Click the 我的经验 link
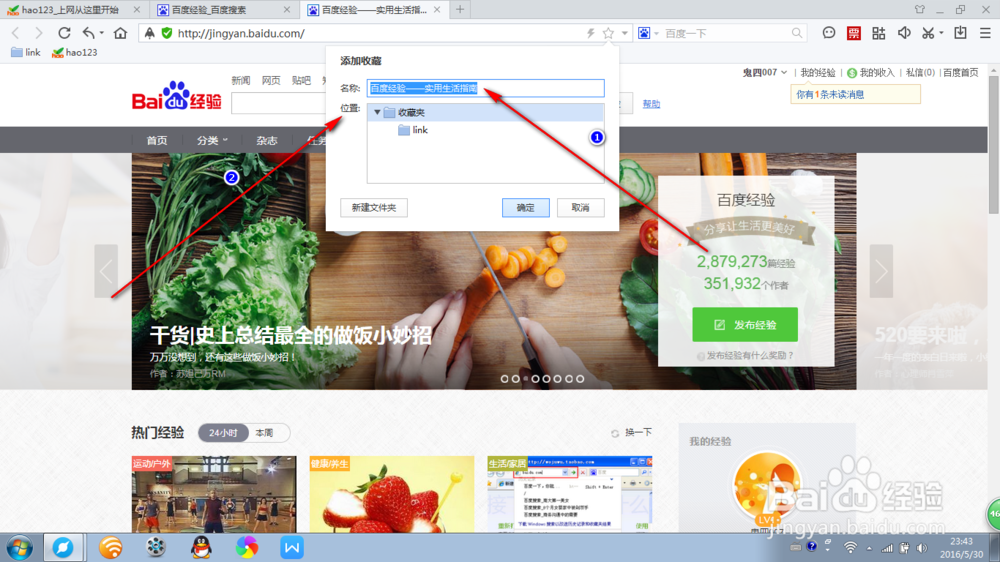Image resolution: width=1000 pixels, height=562 pixels. pyautogui.click(x=818, y=73)
